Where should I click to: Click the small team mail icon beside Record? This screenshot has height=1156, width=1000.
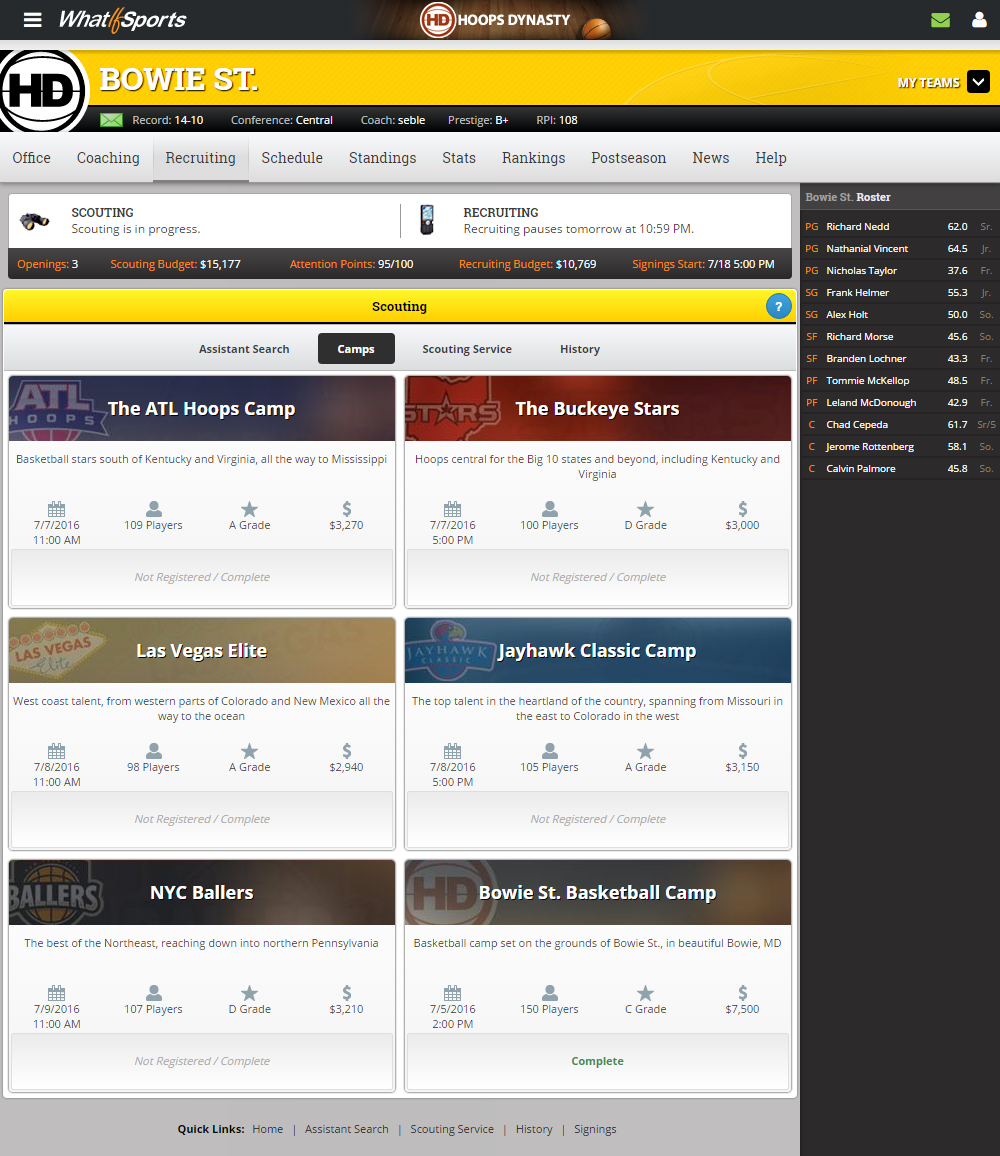point(111,120)
